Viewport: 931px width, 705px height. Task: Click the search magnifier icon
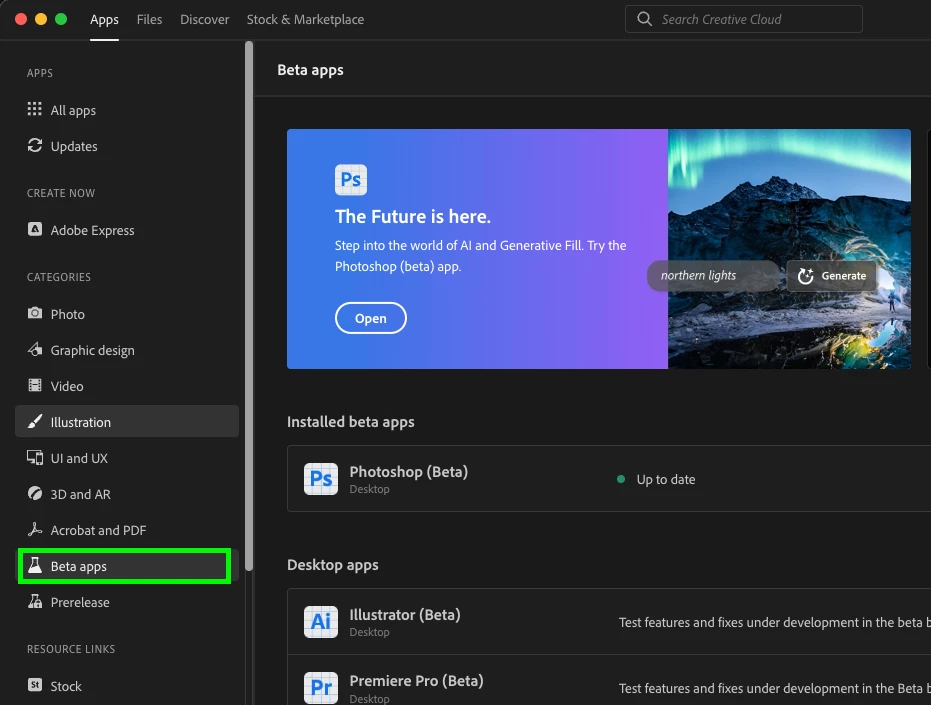click(x=644, y=19)
